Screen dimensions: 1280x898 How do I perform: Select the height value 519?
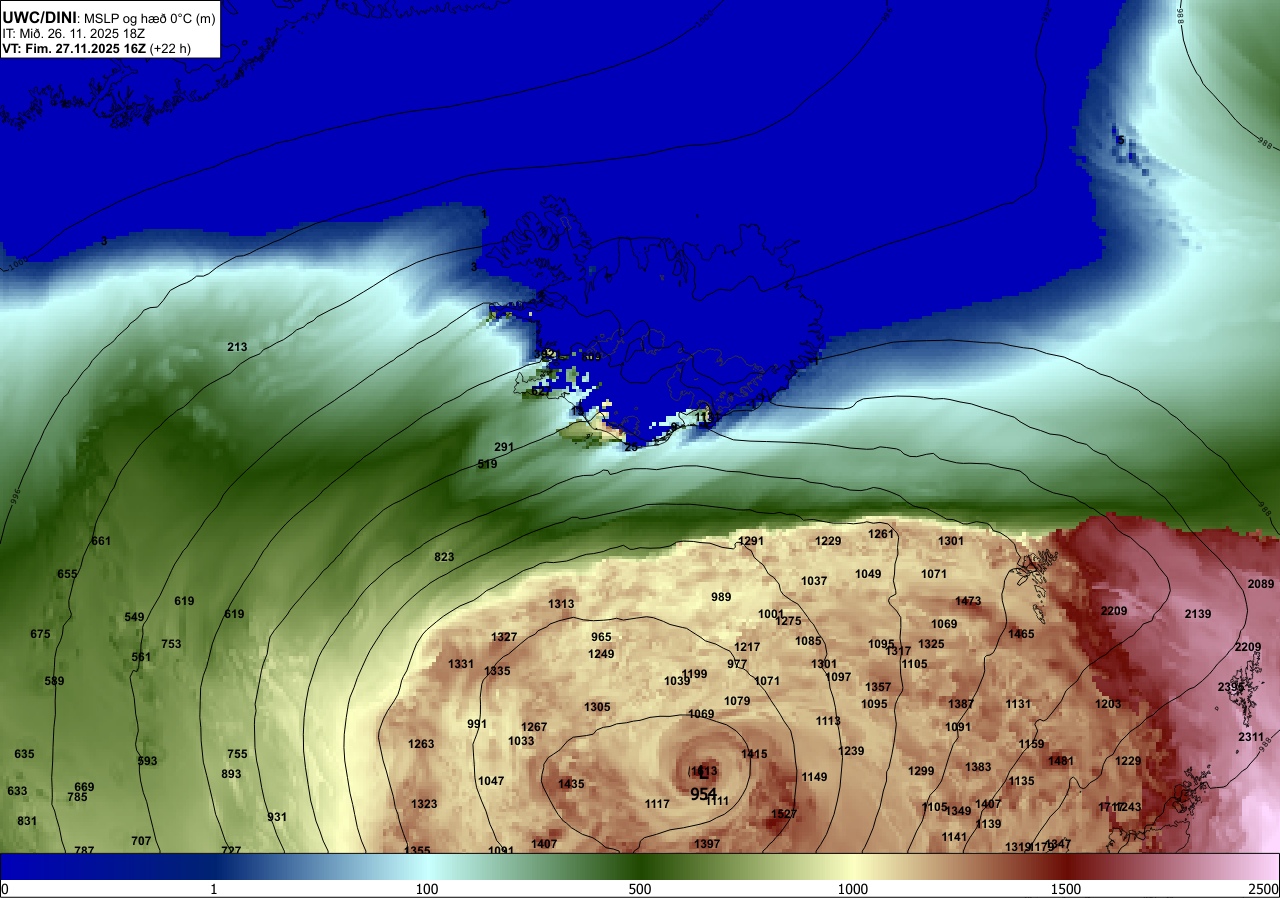pos(487,464)
